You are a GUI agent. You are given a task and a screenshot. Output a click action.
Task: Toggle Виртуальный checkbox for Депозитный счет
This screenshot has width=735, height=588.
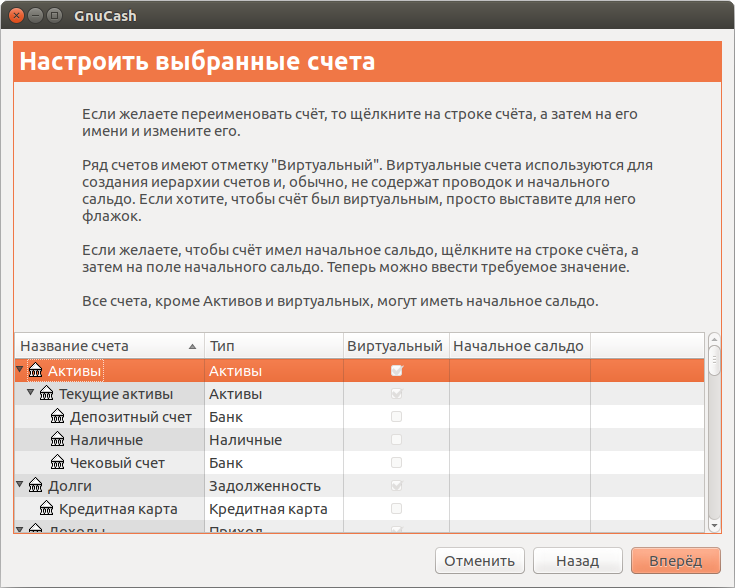coord(397,416)
